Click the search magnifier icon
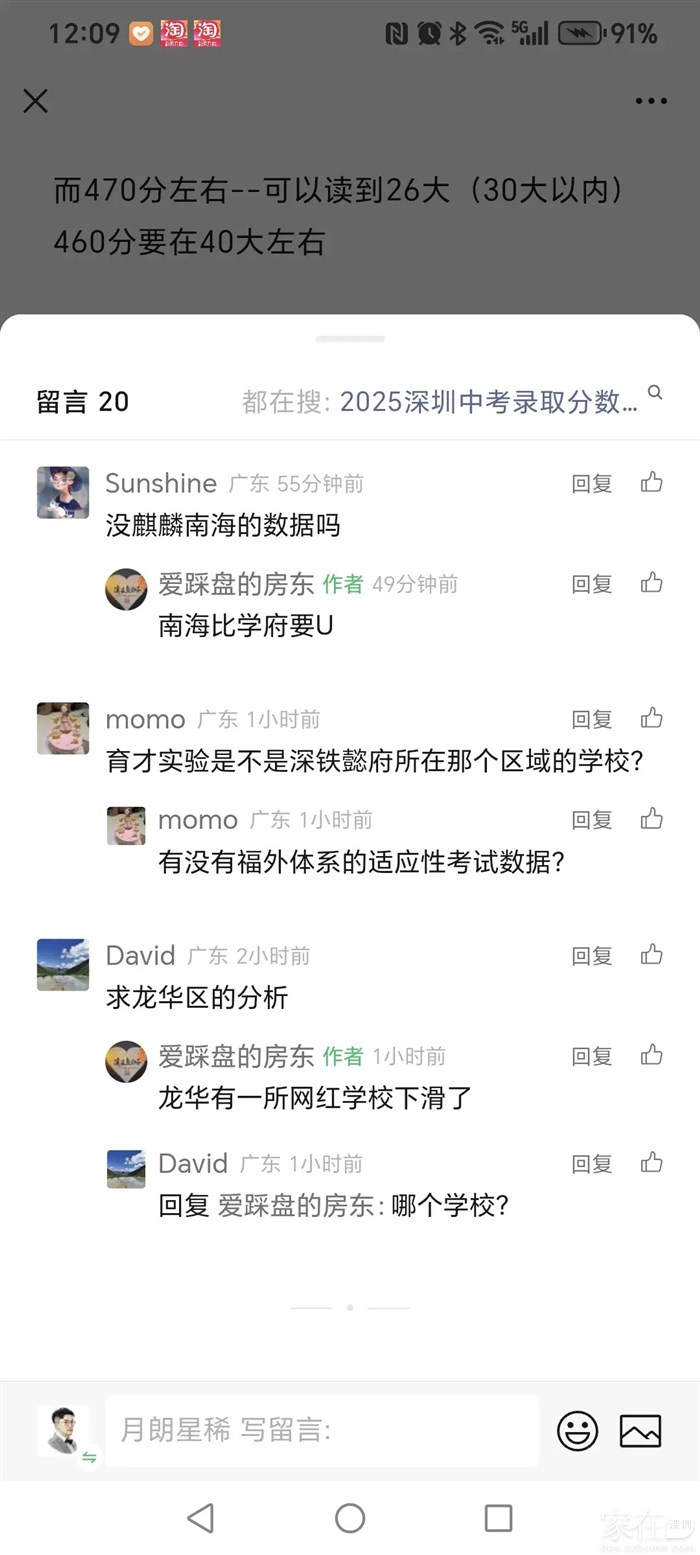Viewport: 700px width, 1555px height. pyautogui.click(x=655, y=393)
